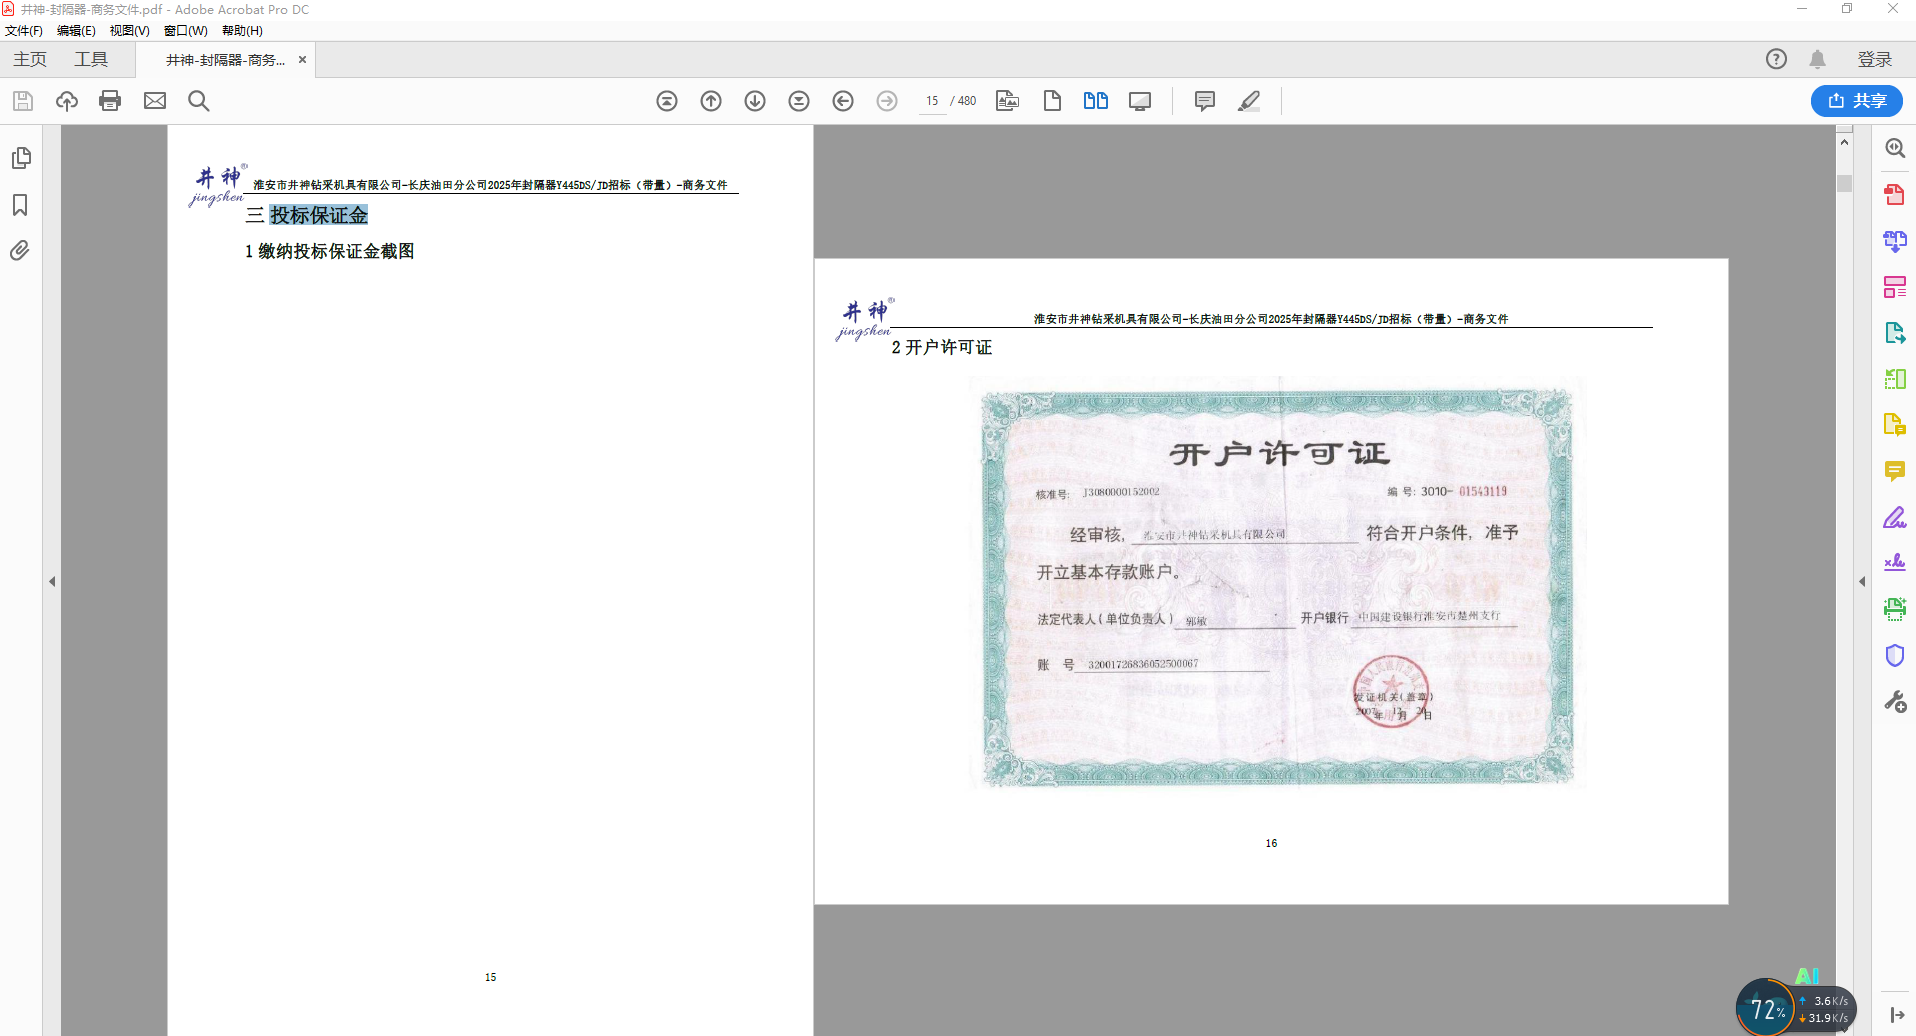The height and width of the screenshot is (1036, 1916).
Task: Open the find text magnifier in toolbar
Action: 199,101
